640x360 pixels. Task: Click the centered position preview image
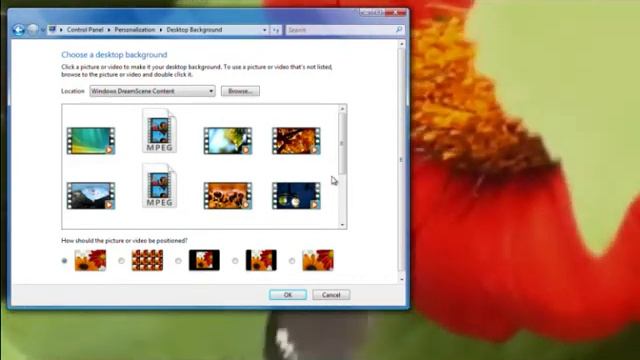tap(204, 260)
